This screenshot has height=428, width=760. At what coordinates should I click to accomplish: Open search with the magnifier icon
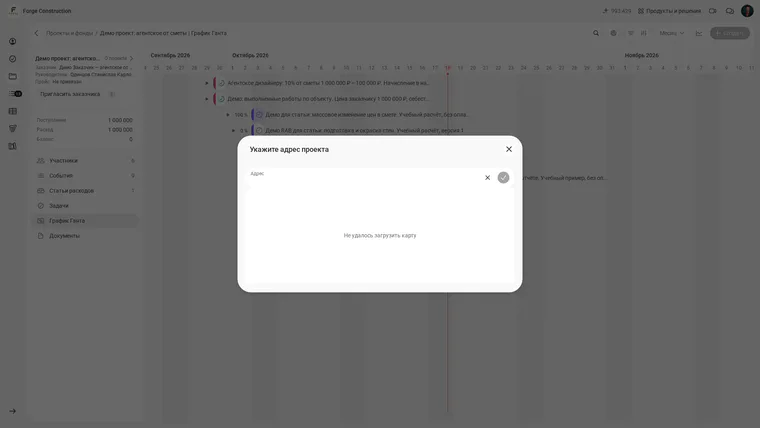click(x=596, y=33)
